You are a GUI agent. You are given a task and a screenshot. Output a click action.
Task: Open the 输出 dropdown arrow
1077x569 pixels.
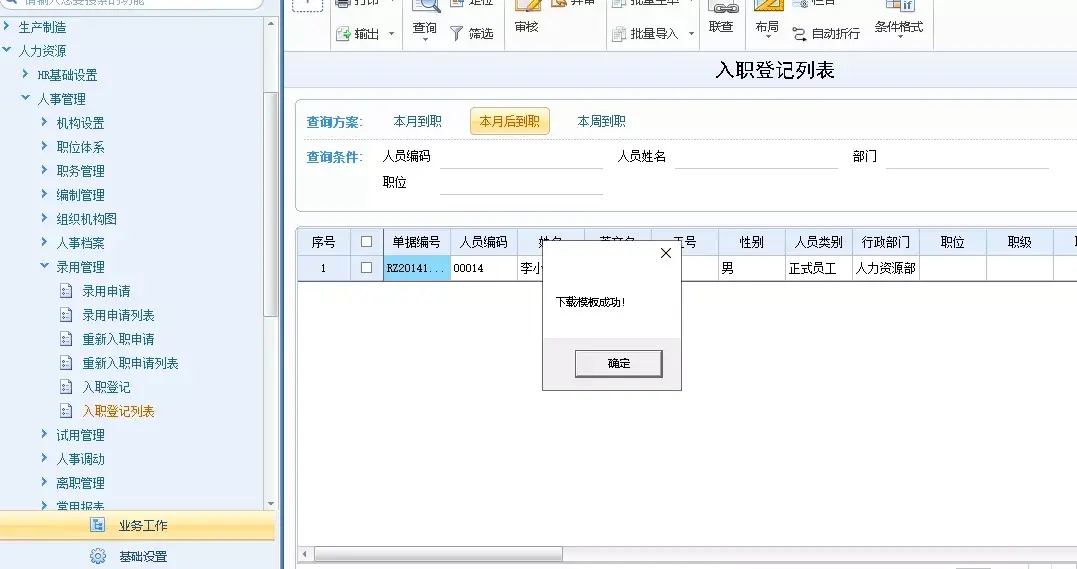pos(392,34)
